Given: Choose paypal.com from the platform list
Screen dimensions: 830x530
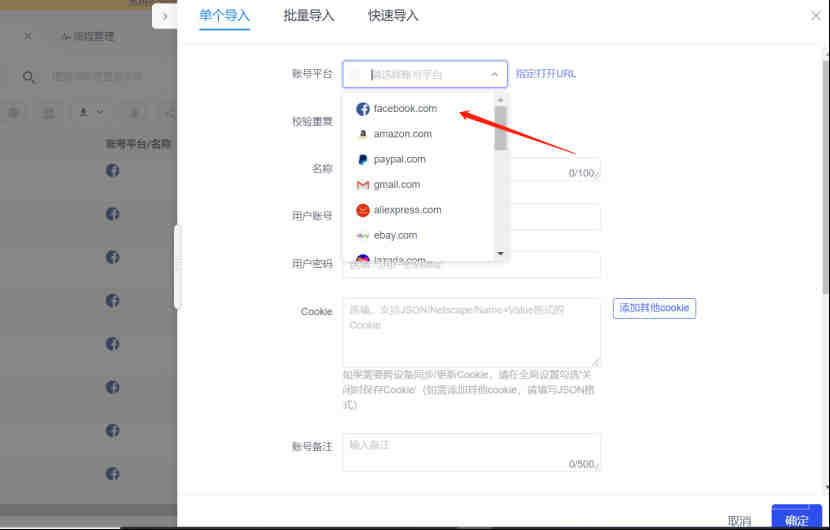Looking at the screenshot, I should click(x=418, y=159).
